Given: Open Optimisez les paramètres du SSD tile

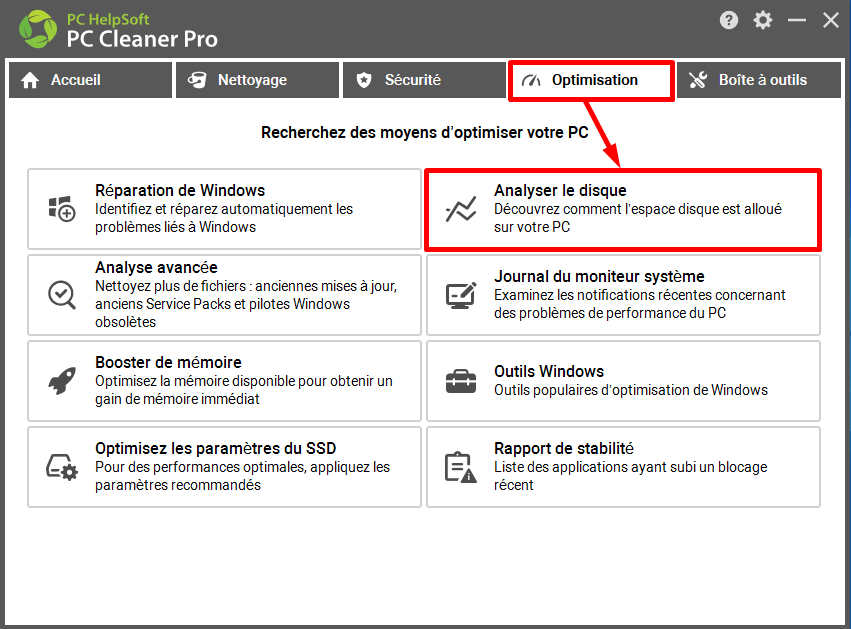Looking at the screenshot, I should [x=225, y=467].
